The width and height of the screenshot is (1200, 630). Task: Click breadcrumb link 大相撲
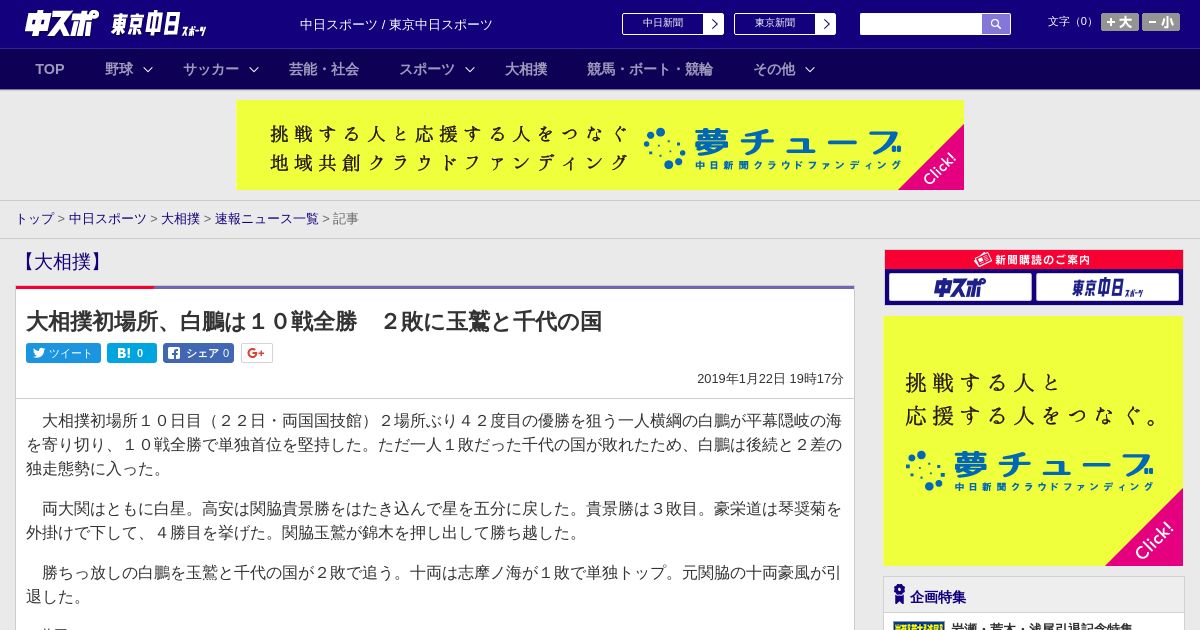[x=181, y=218]
